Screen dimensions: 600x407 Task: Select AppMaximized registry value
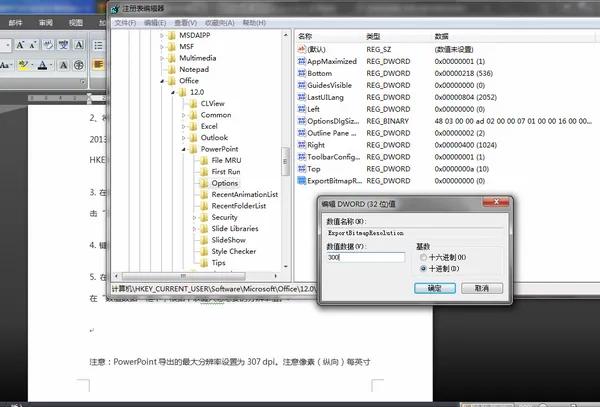point(332,61)
